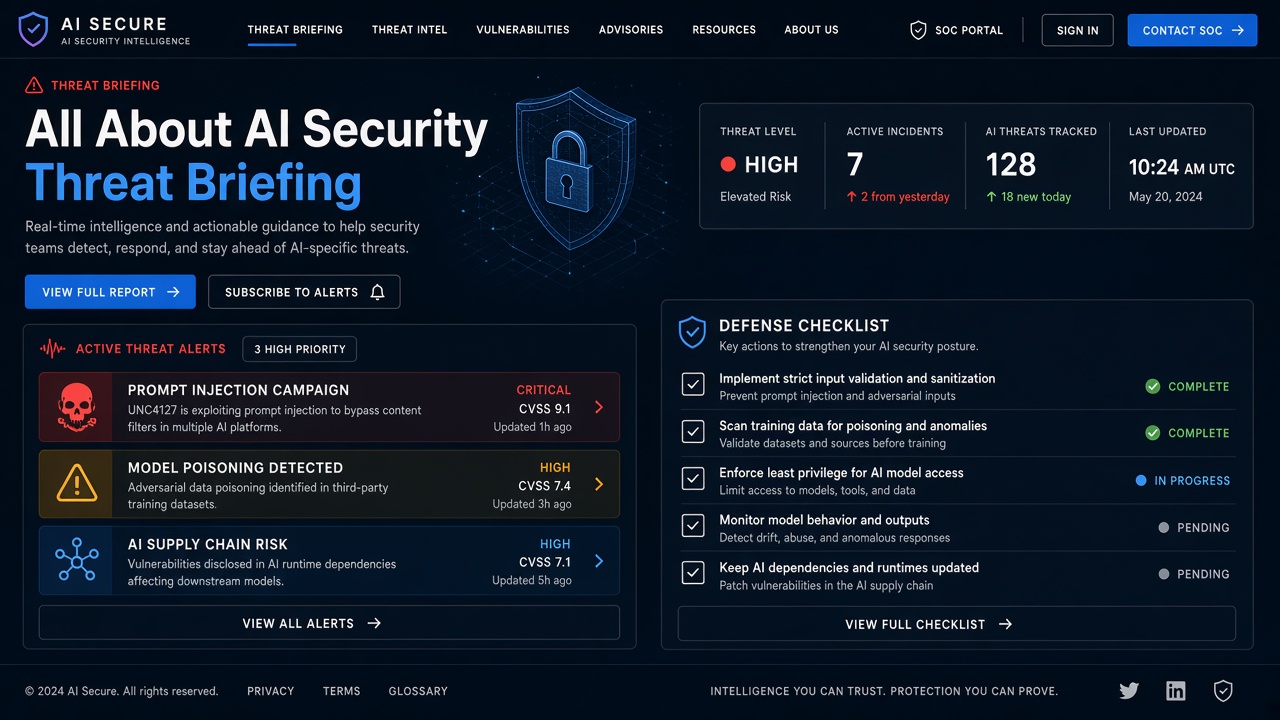Click the bell icon on Subscribe to Alerts
The image size is (1280, 720).
pyautogui.click(x=377, y=292)
